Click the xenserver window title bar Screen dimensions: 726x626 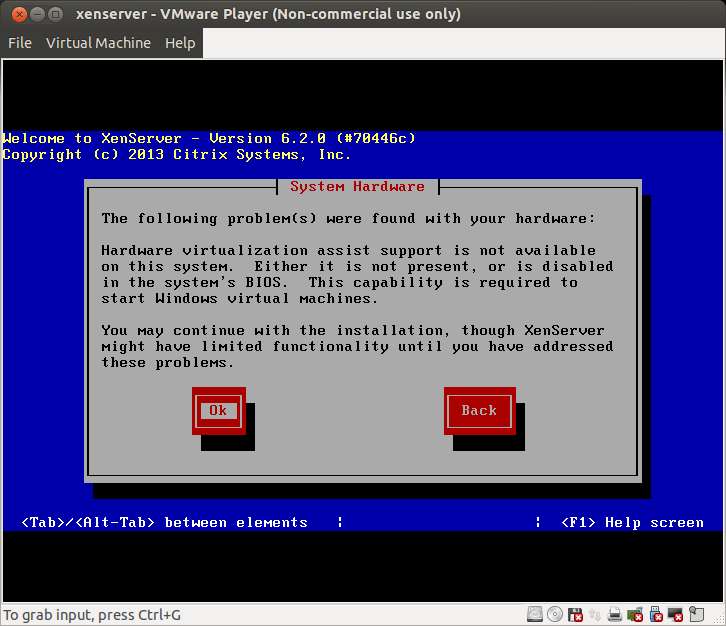tap(363, 14)
